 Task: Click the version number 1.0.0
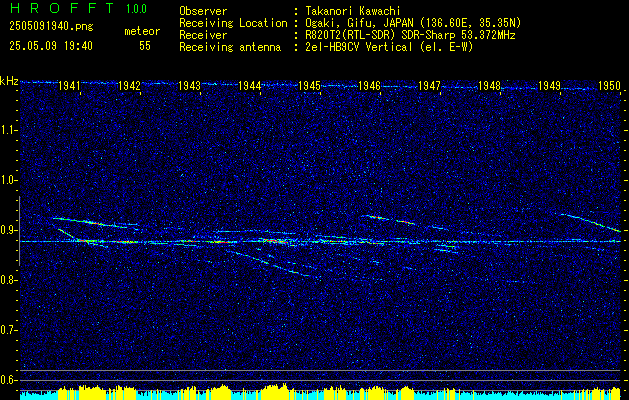coord(136,9)
